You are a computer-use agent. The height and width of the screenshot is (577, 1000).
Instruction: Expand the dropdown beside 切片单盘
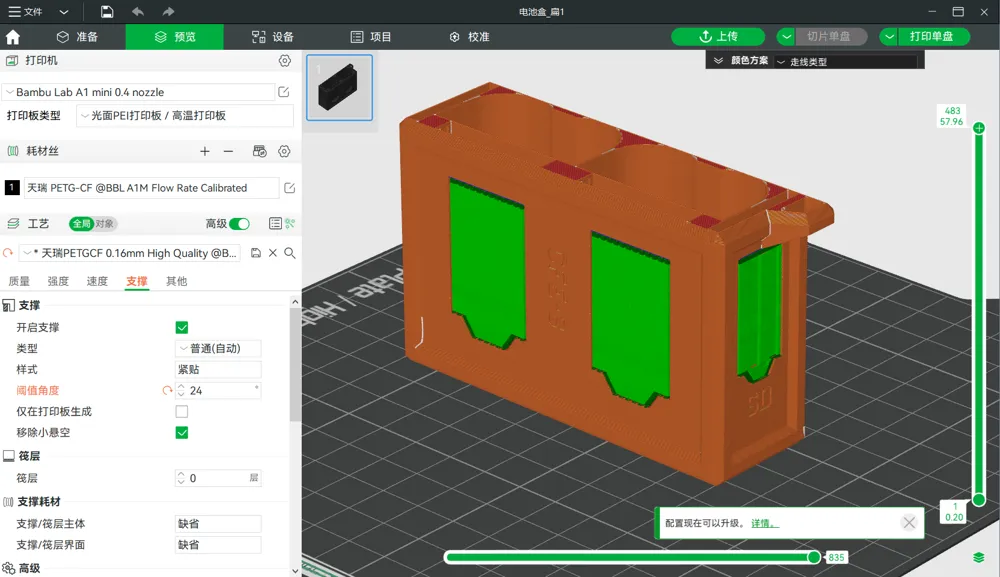point(786,36)
